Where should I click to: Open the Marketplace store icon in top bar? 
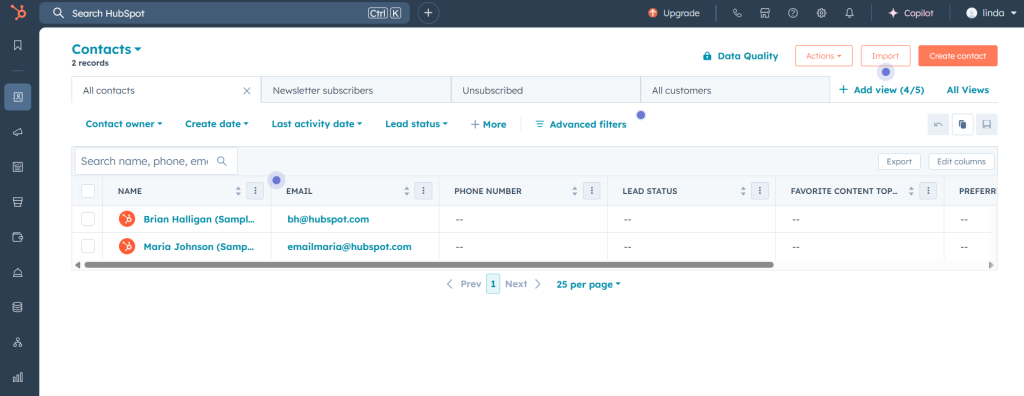(765, 13)
